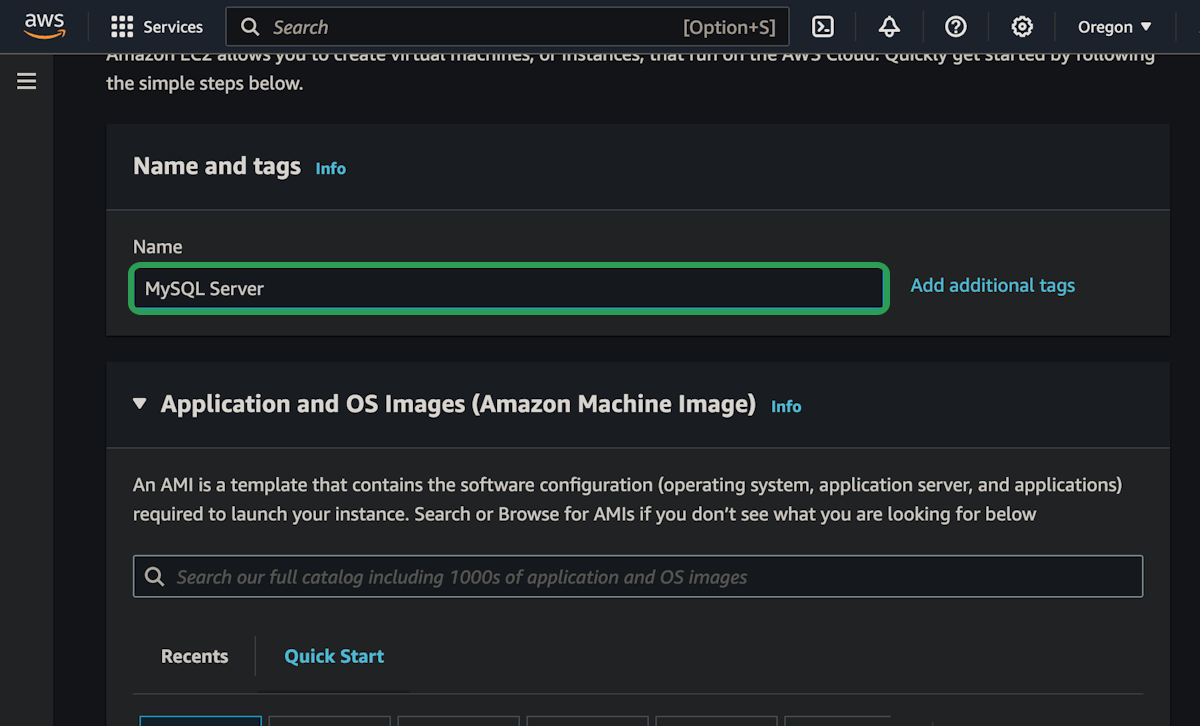Open Info link for Application and OS Images
1200x726 pixels.
tap(786, 406)
